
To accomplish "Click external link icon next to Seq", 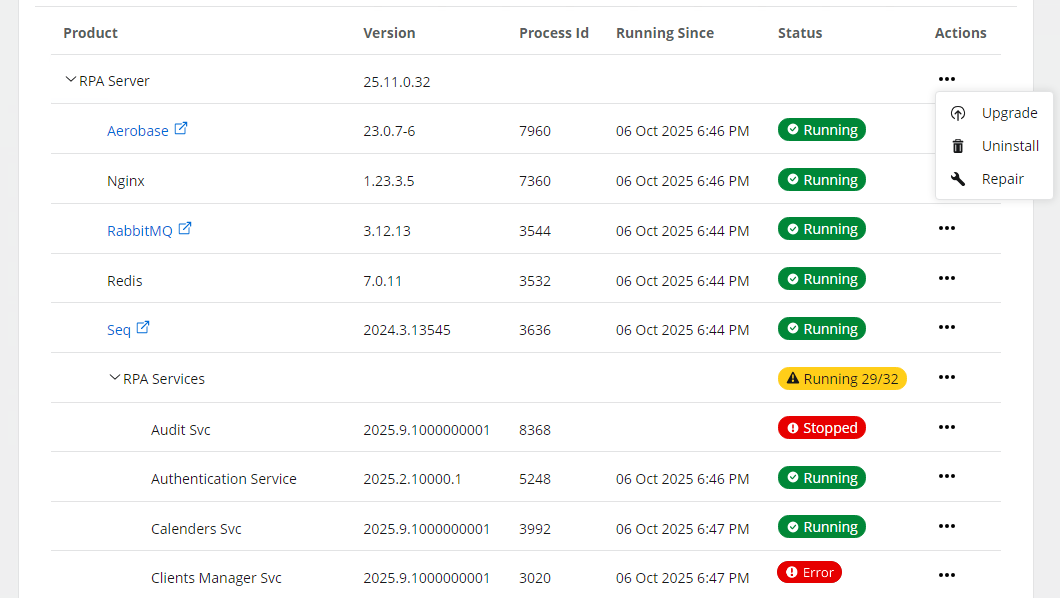I will [143, 327].
